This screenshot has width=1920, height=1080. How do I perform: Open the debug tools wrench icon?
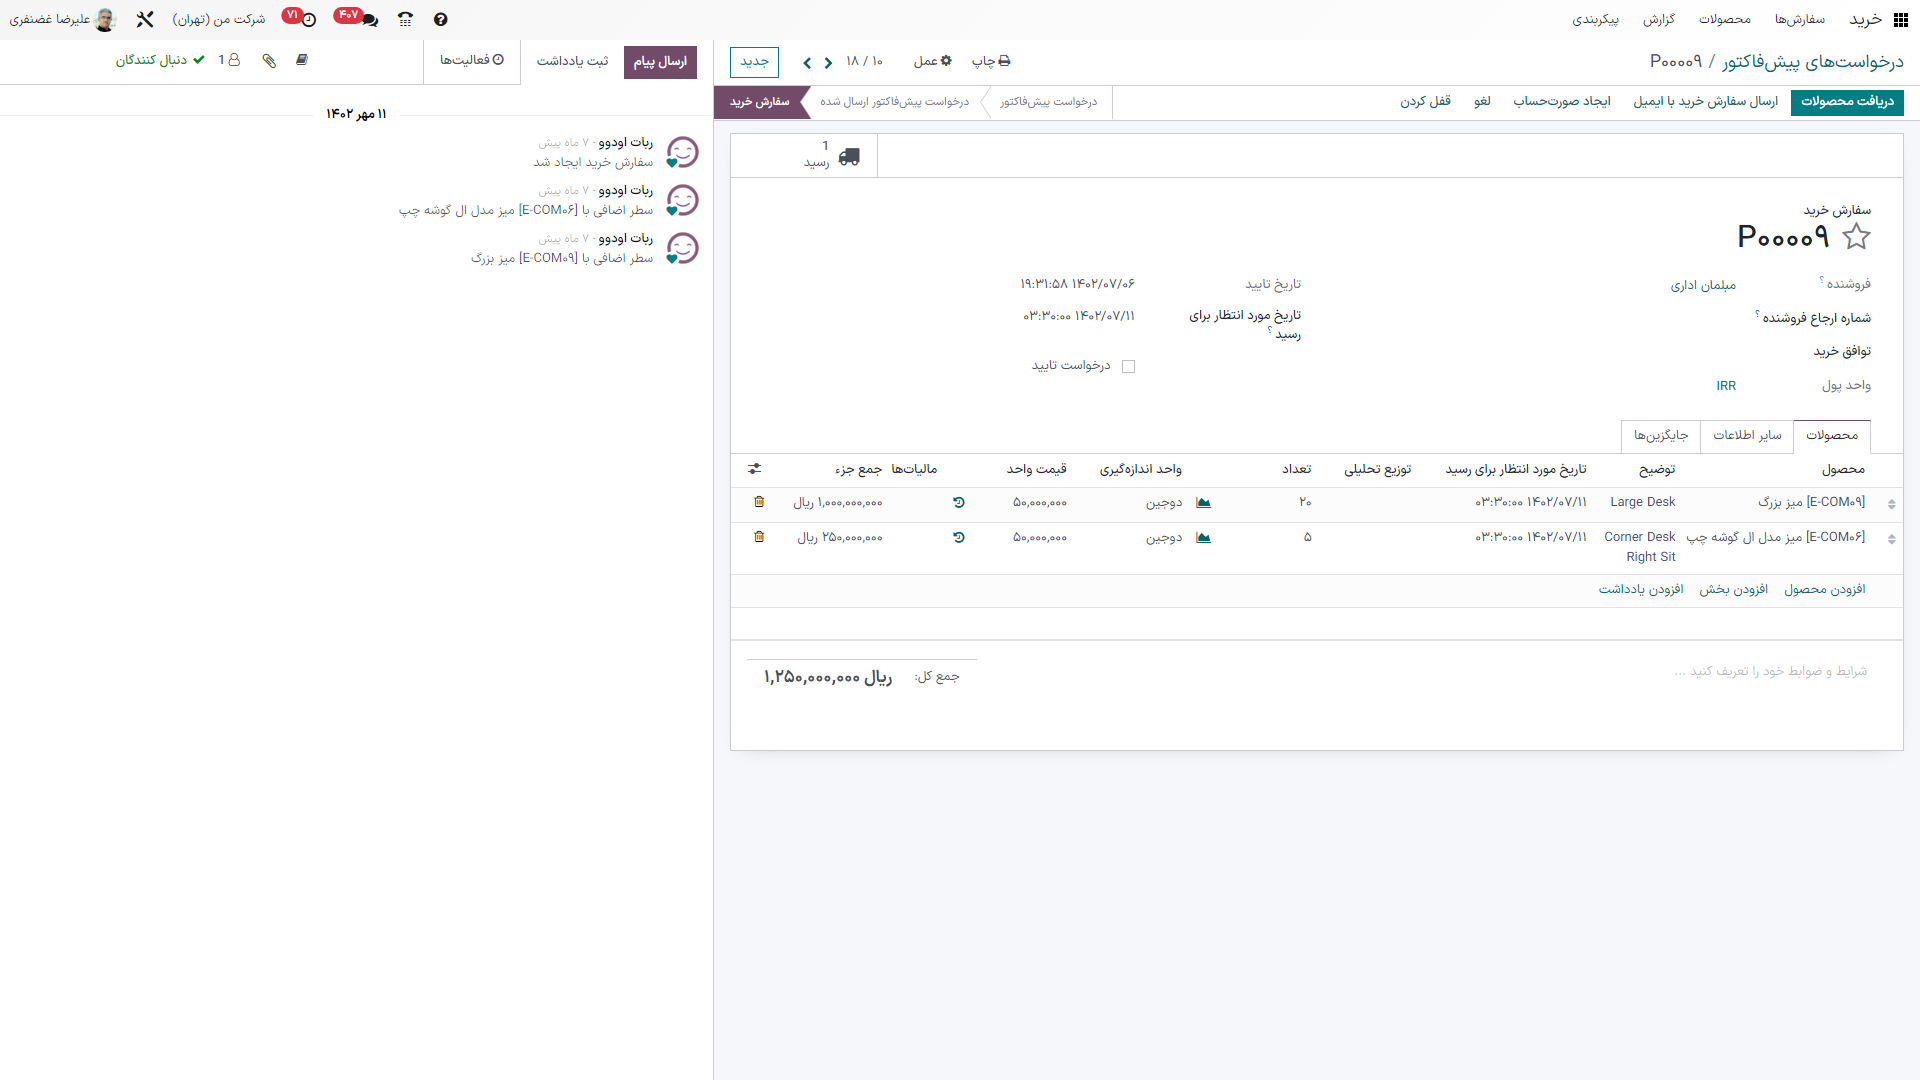point(145,19)
